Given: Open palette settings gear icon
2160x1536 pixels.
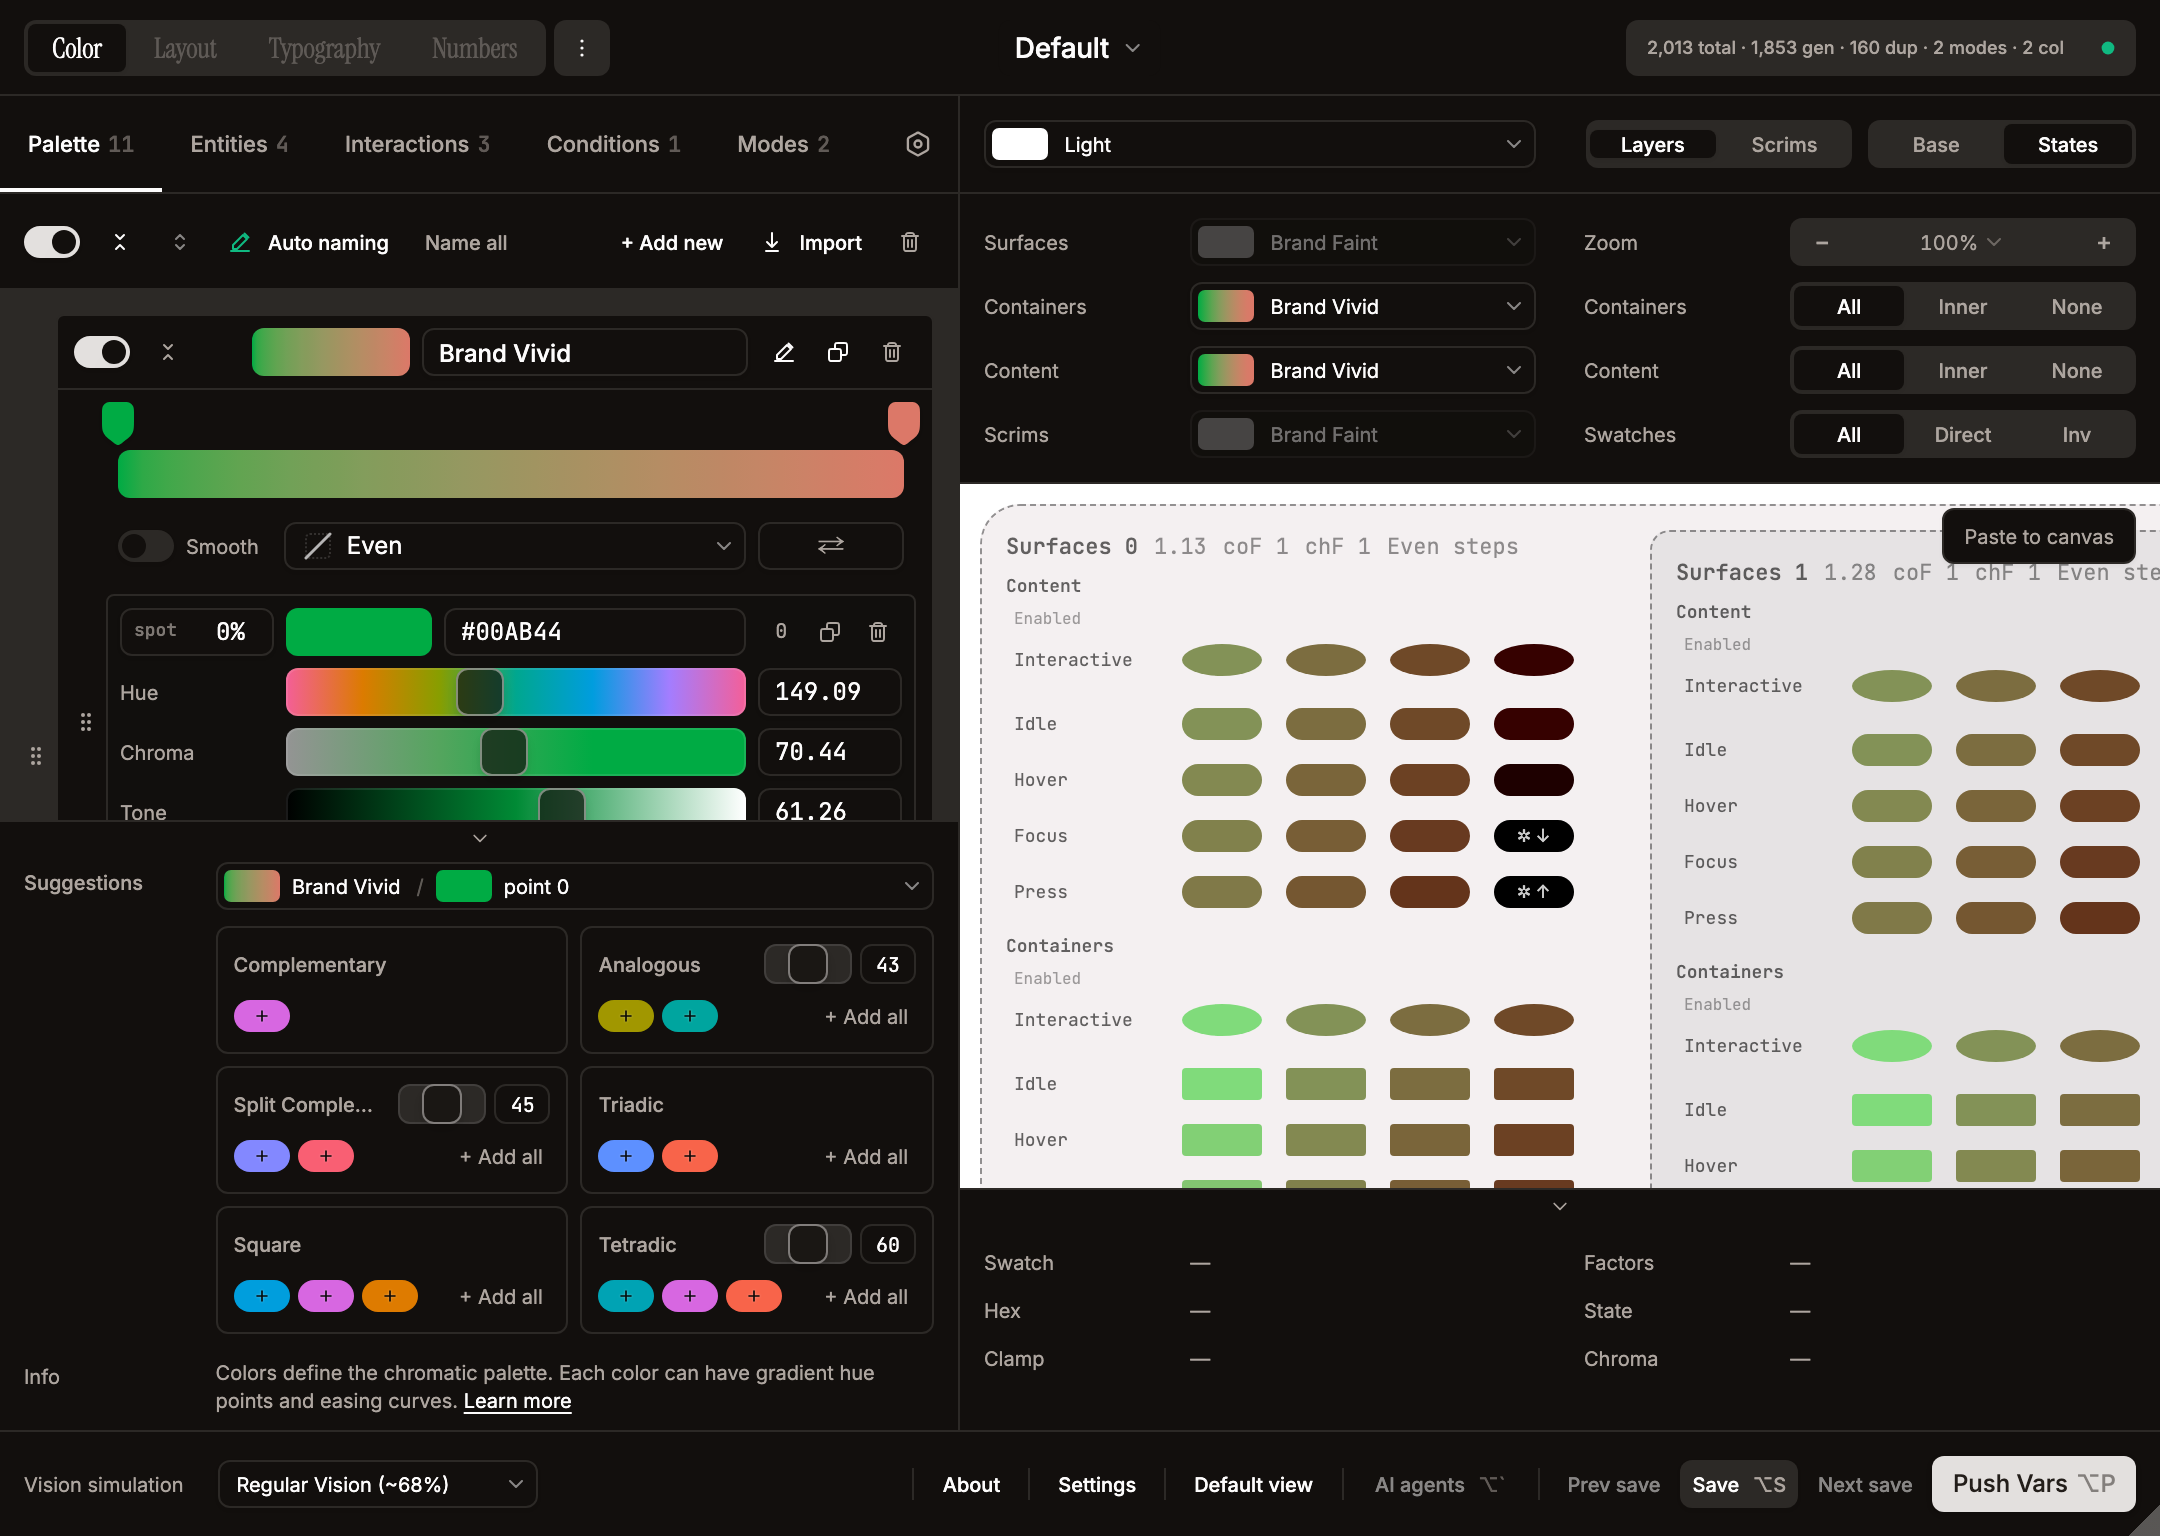Looking at the screenshot, I should click(917, 144).
